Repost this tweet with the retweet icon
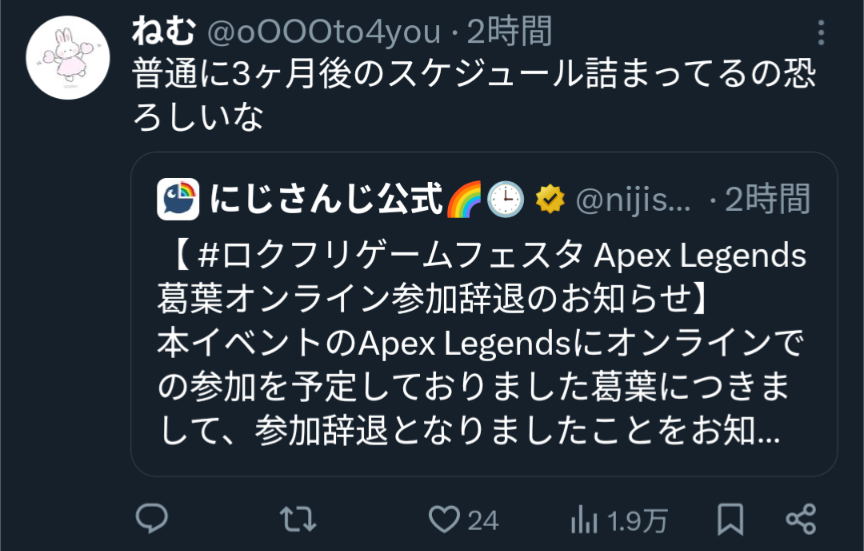 point(298,519)
